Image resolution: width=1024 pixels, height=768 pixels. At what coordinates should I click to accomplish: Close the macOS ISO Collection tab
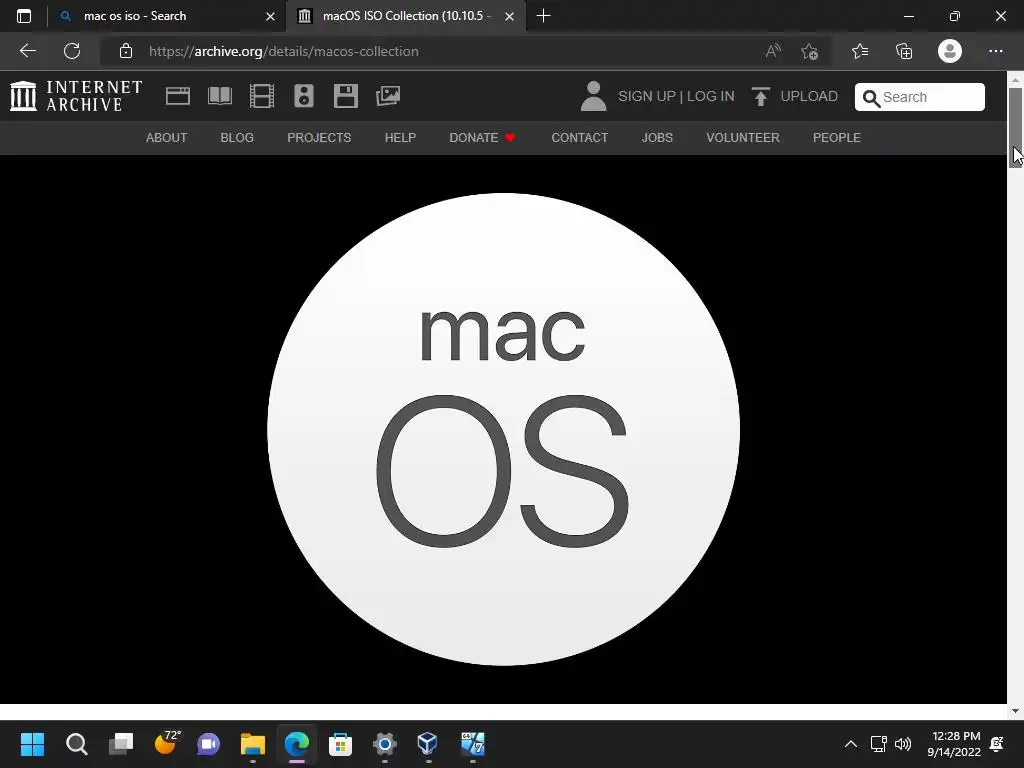click(x=509, y=16)
